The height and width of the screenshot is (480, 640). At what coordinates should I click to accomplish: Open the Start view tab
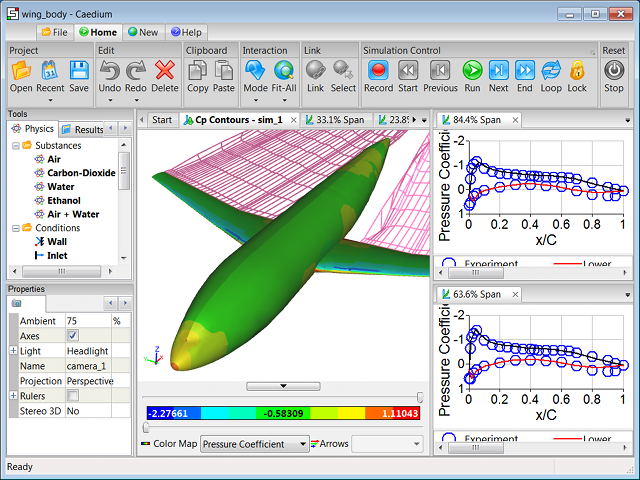coord(162,120)
